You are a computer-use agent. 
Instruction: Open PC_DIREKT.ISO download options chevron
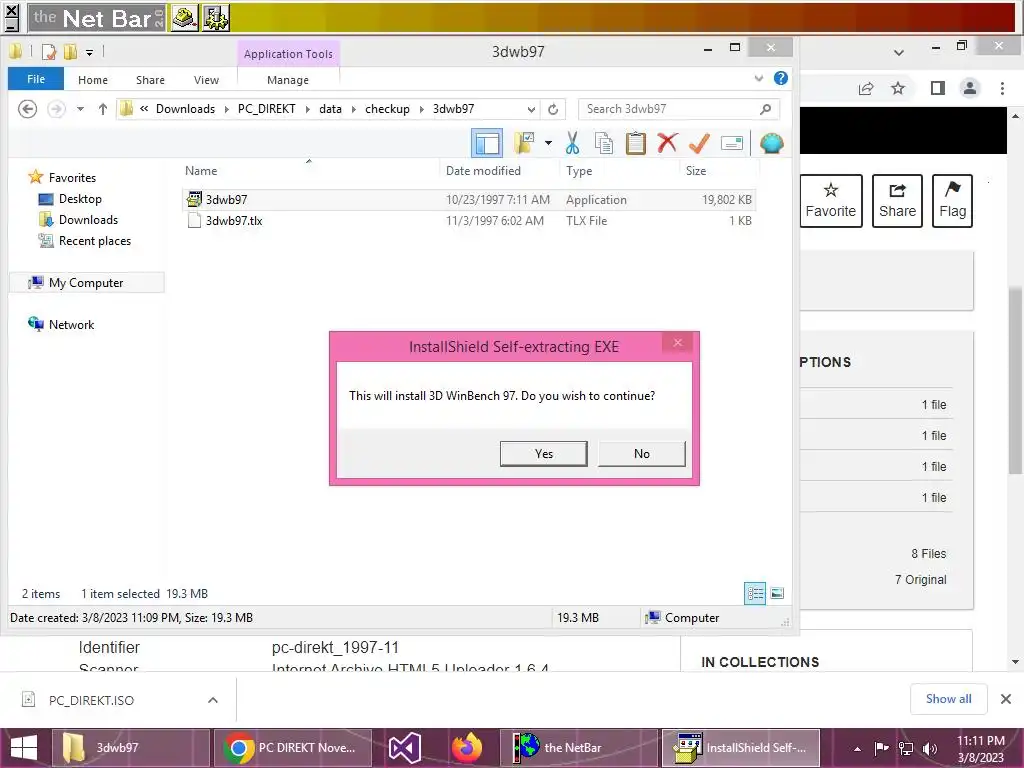tap(213, 700)
